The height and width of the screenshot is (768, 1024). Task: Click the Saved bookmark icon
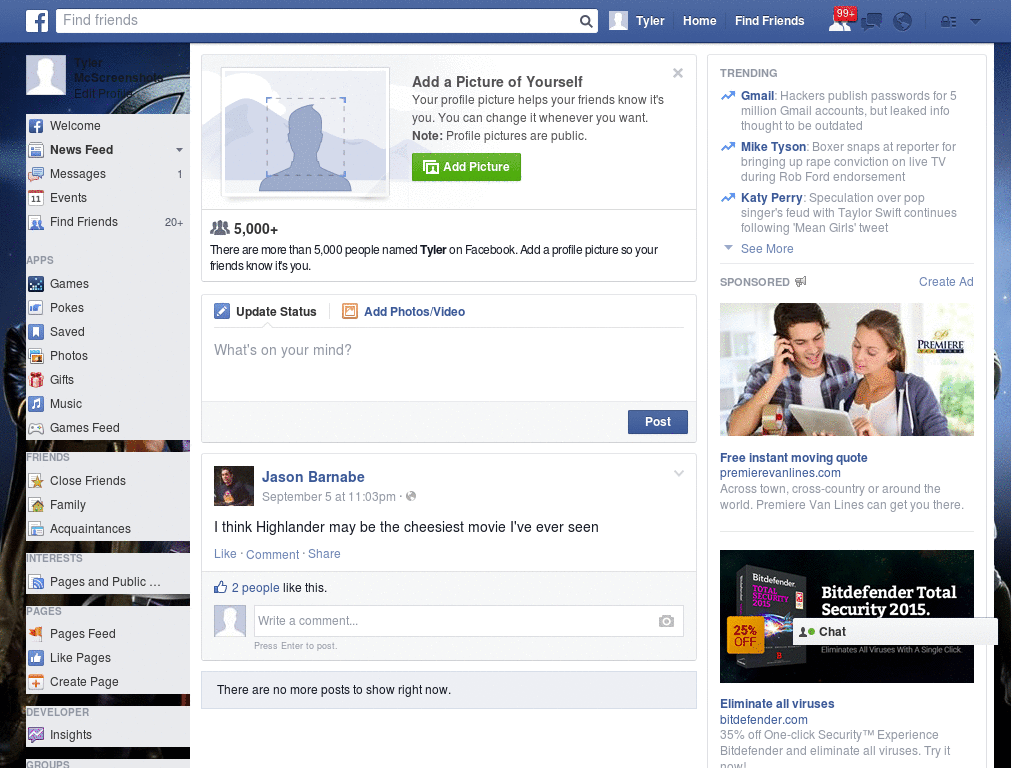36,332
